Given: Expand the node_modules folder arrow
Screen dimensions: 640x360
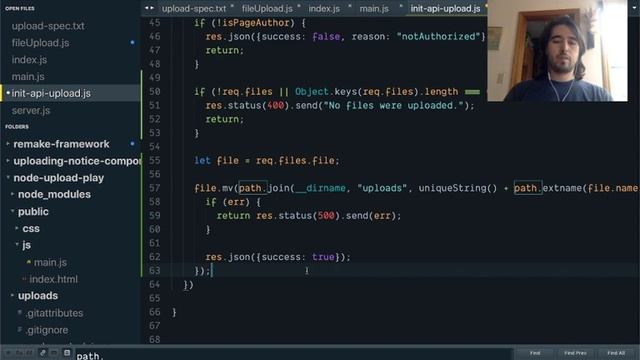Looking at the screenshot, I should (x=12, y=194).
